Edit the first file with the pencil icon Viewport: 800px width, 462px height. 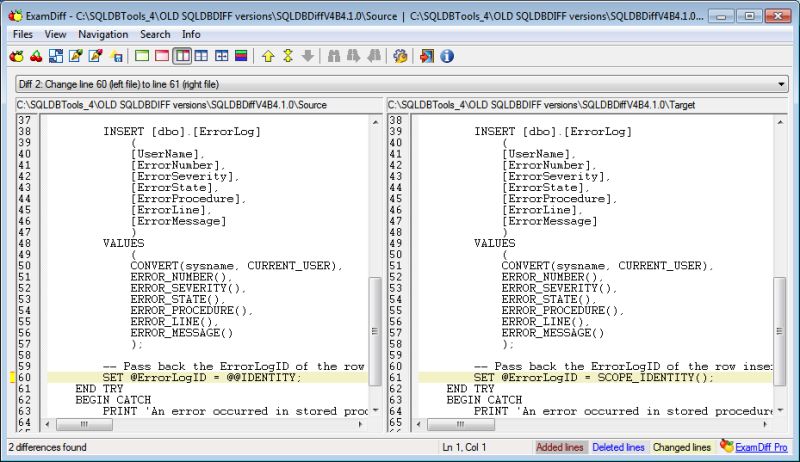click(x=76, y=56)
